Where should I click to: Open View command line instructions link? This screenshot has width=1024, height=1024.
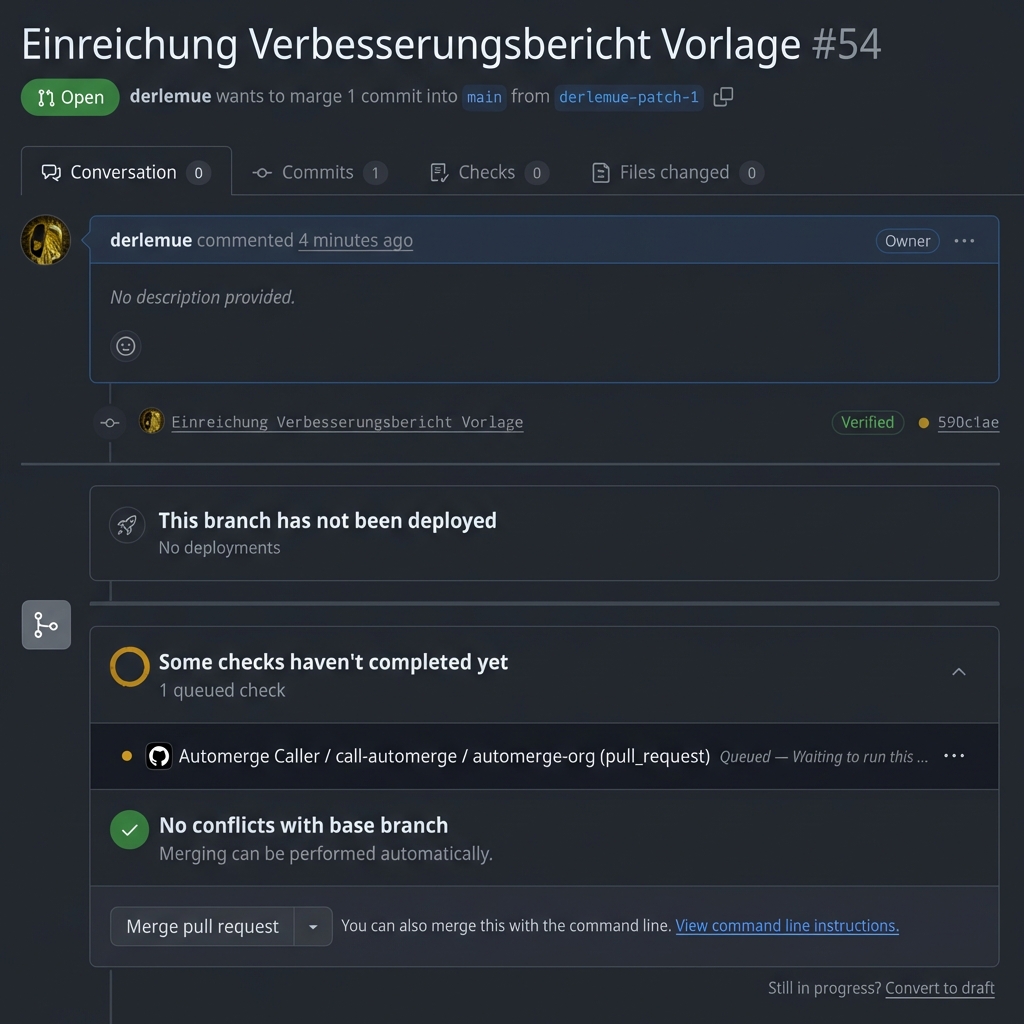click(x=787, y=925)
